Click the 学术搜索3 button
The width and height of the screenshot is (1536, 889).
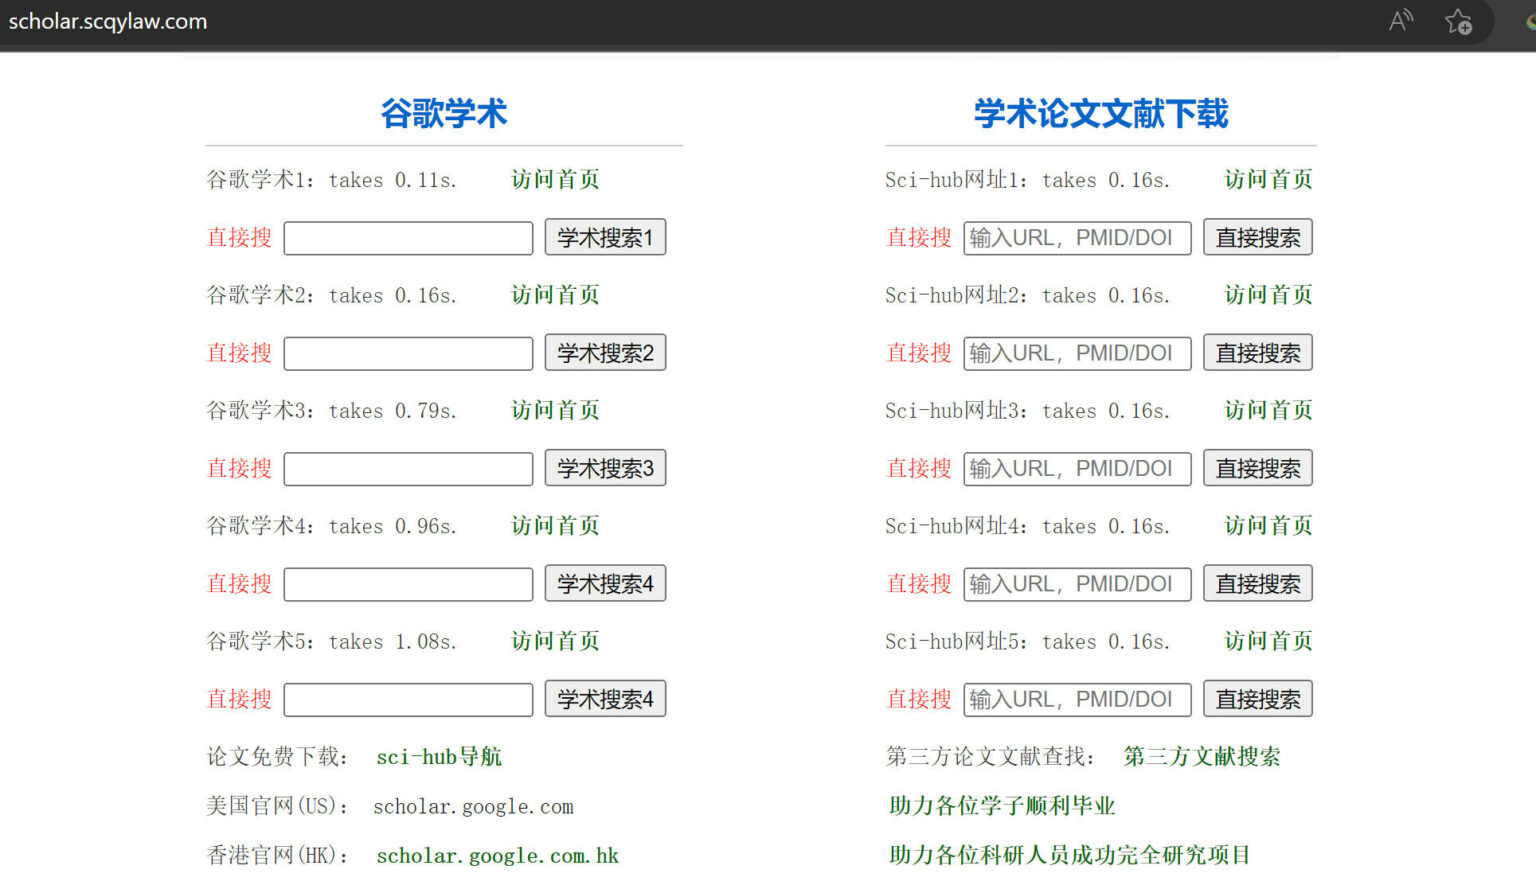pyautogui.click(x=604, y=468)
